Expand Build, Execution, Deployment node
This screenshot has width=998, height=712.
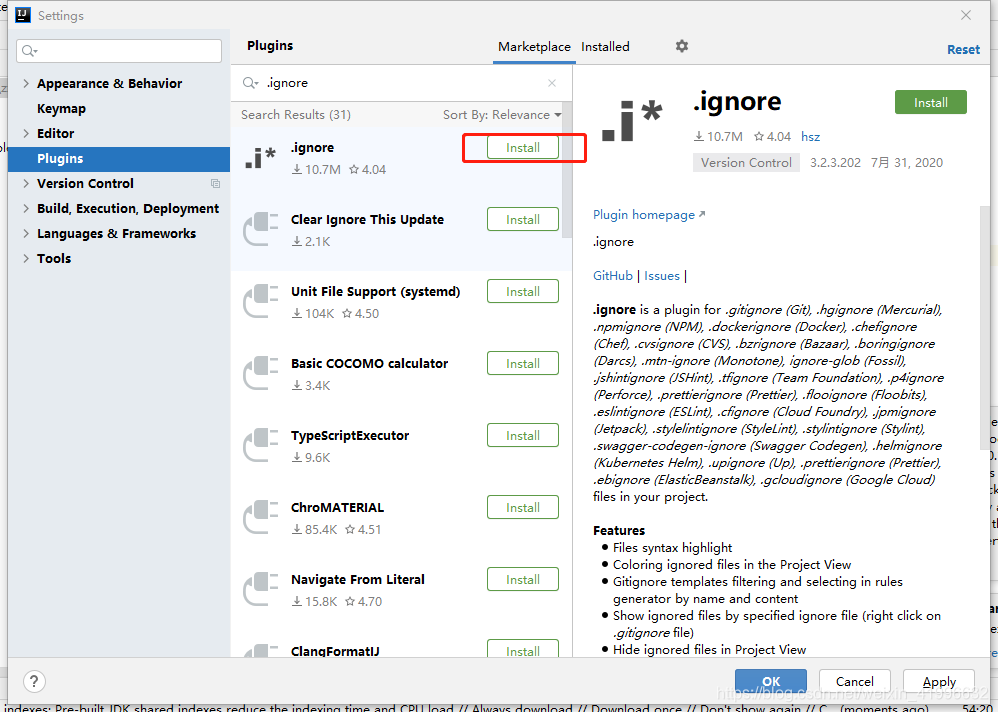(x=26, y=208)
